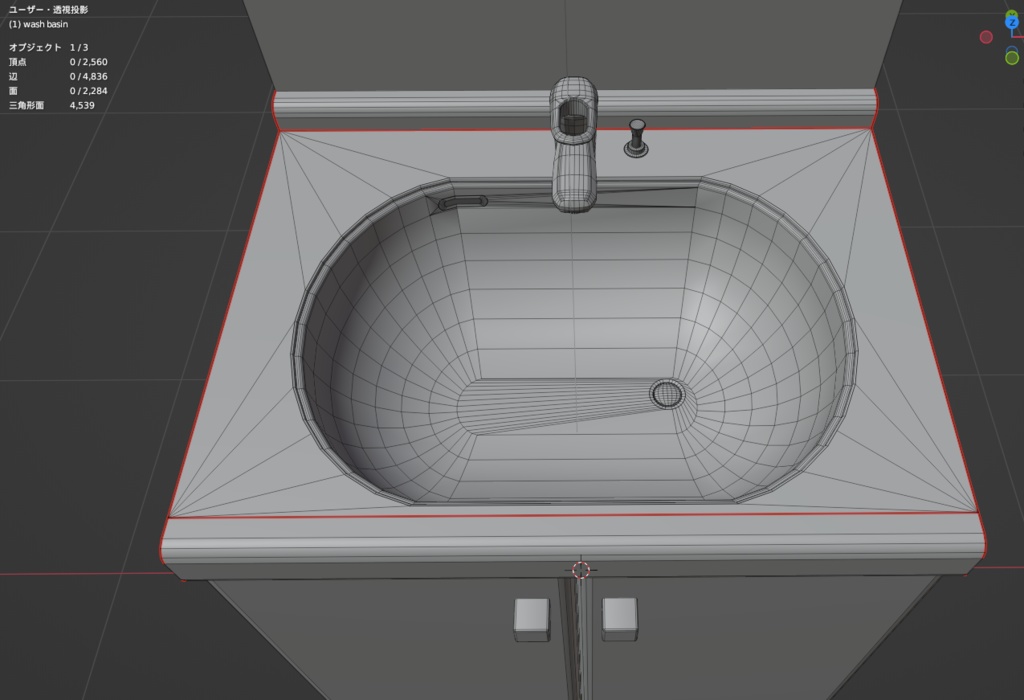Click the green negative axis ball above the Z handle
The image size is (1024, 700).
(1012, 13)
